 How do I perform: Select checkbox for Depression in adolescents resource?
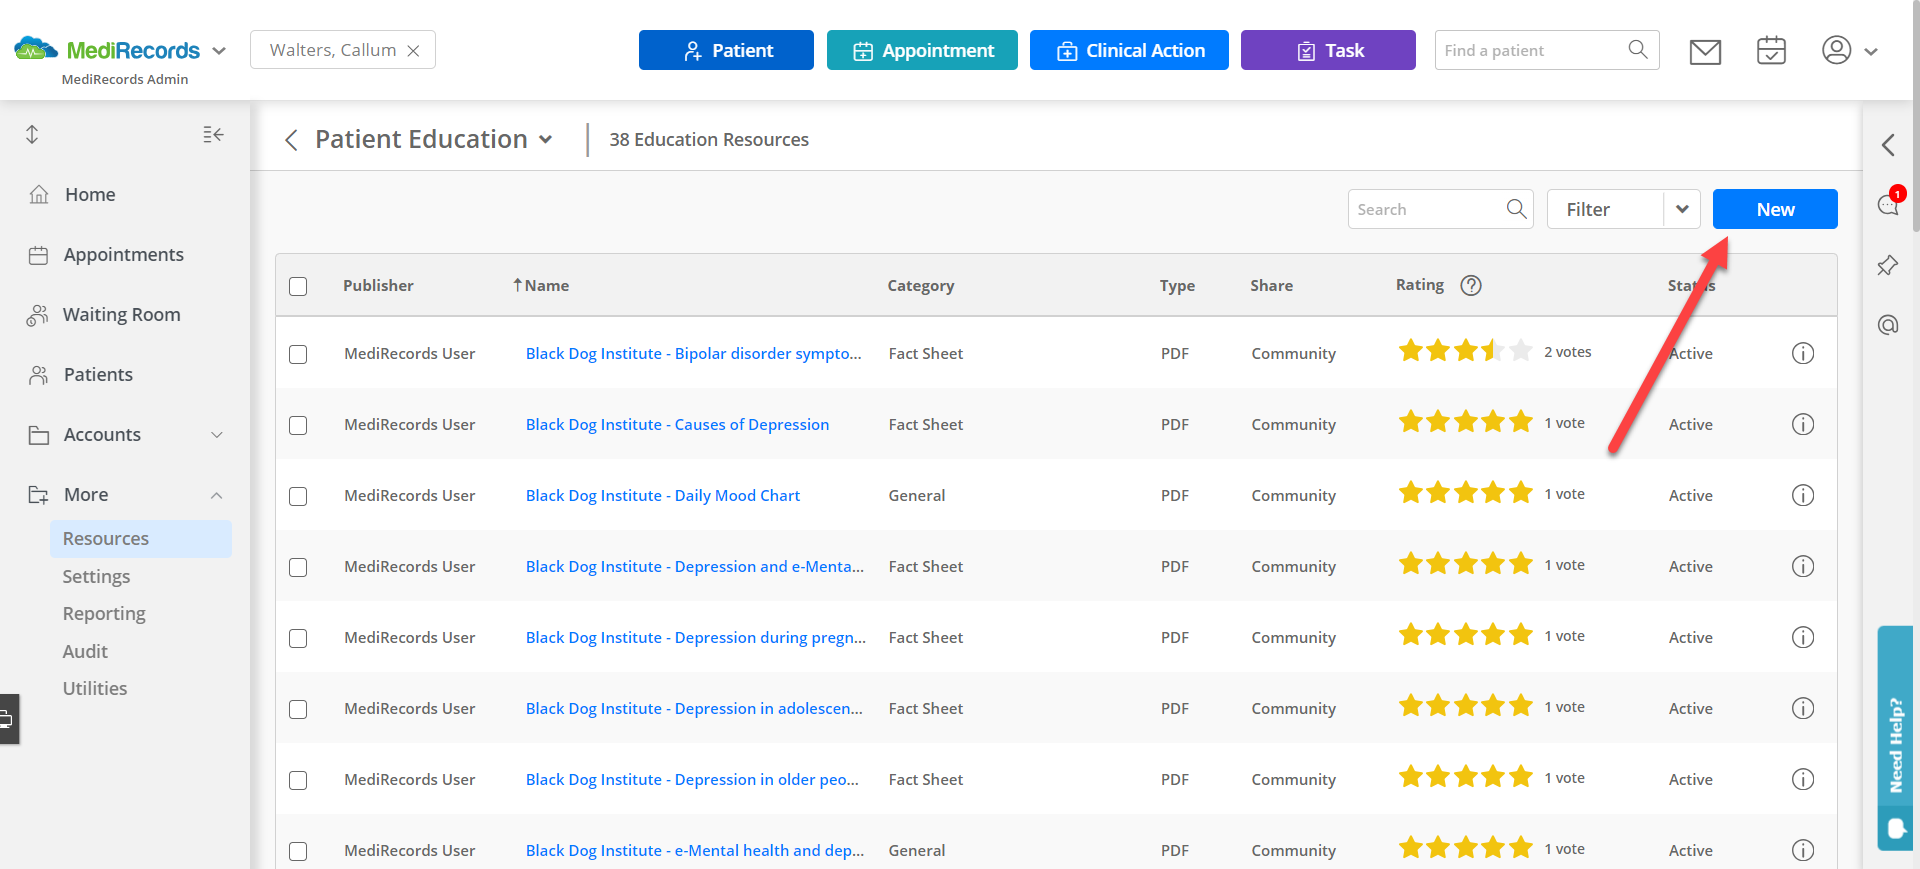point(298,709)
